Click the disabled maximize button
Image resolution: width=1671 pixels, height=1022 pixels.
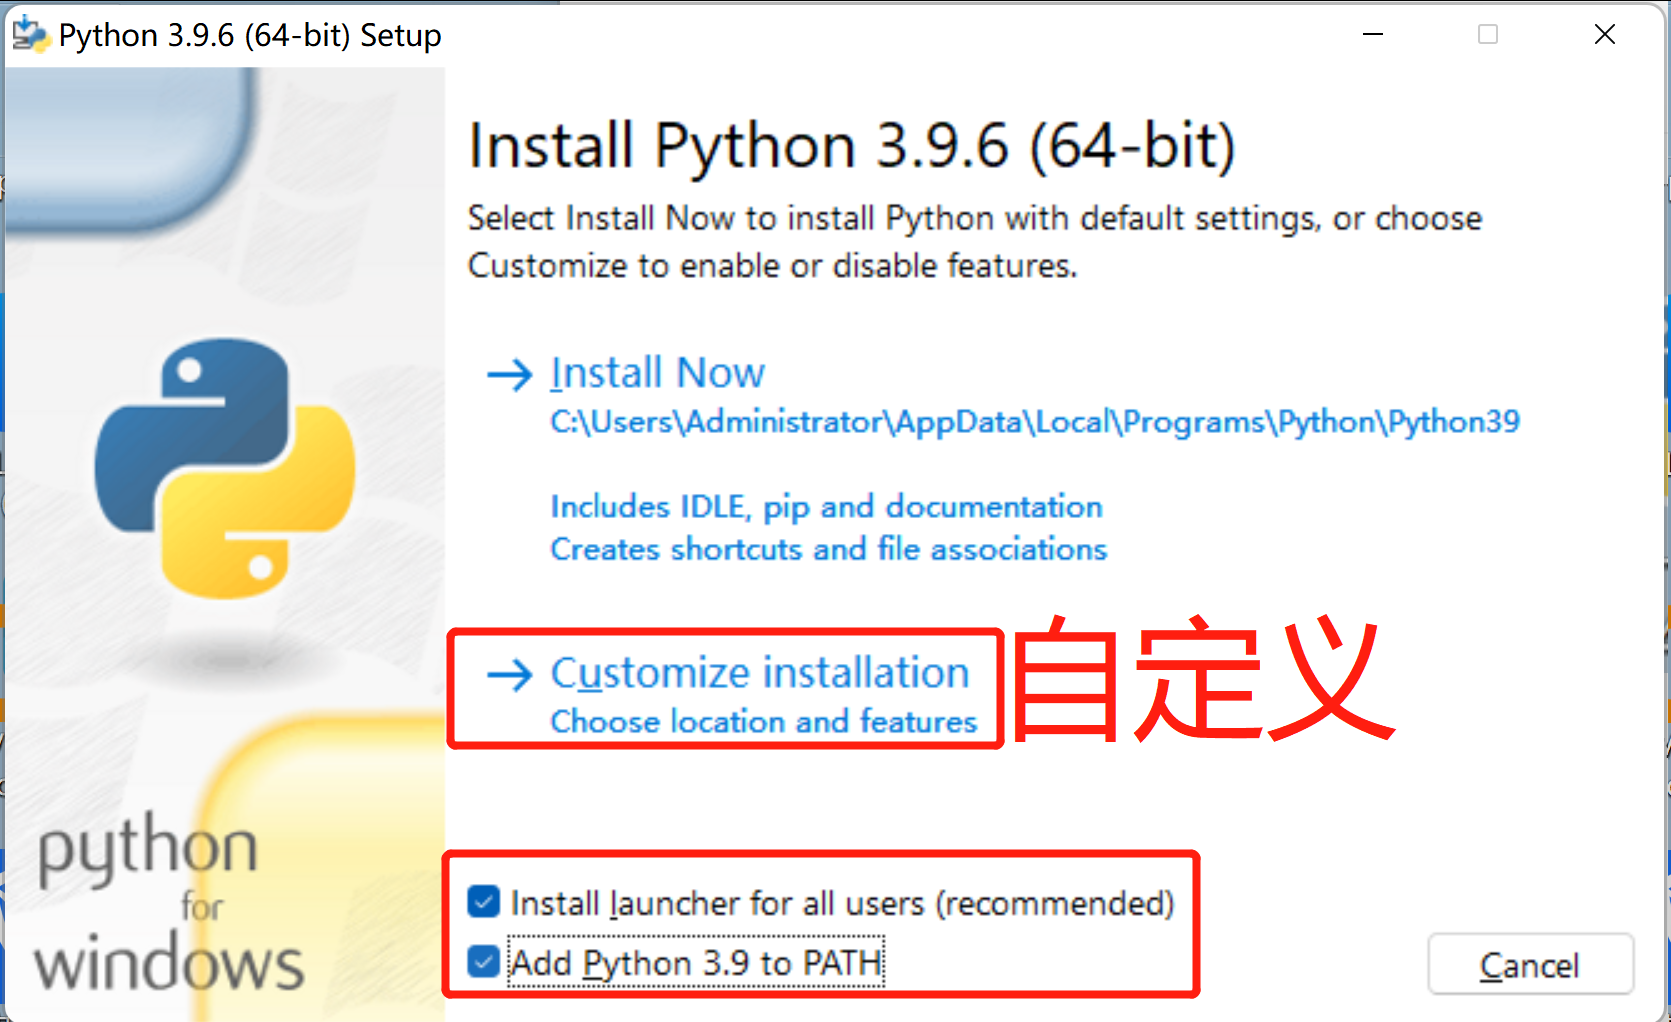click(1488, 35)
